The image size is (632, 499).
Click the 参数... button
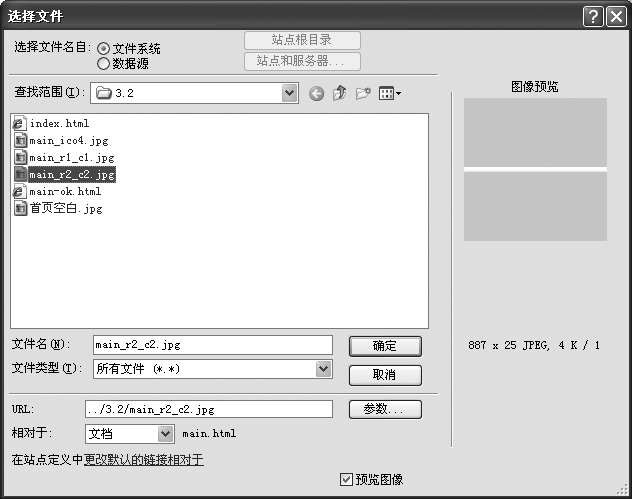(x=385, y=410)
